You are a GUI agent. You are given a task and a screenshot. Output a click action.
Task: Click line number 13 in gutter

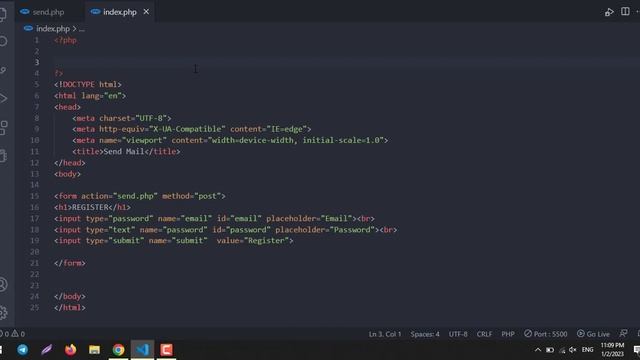tap(35, 174)
